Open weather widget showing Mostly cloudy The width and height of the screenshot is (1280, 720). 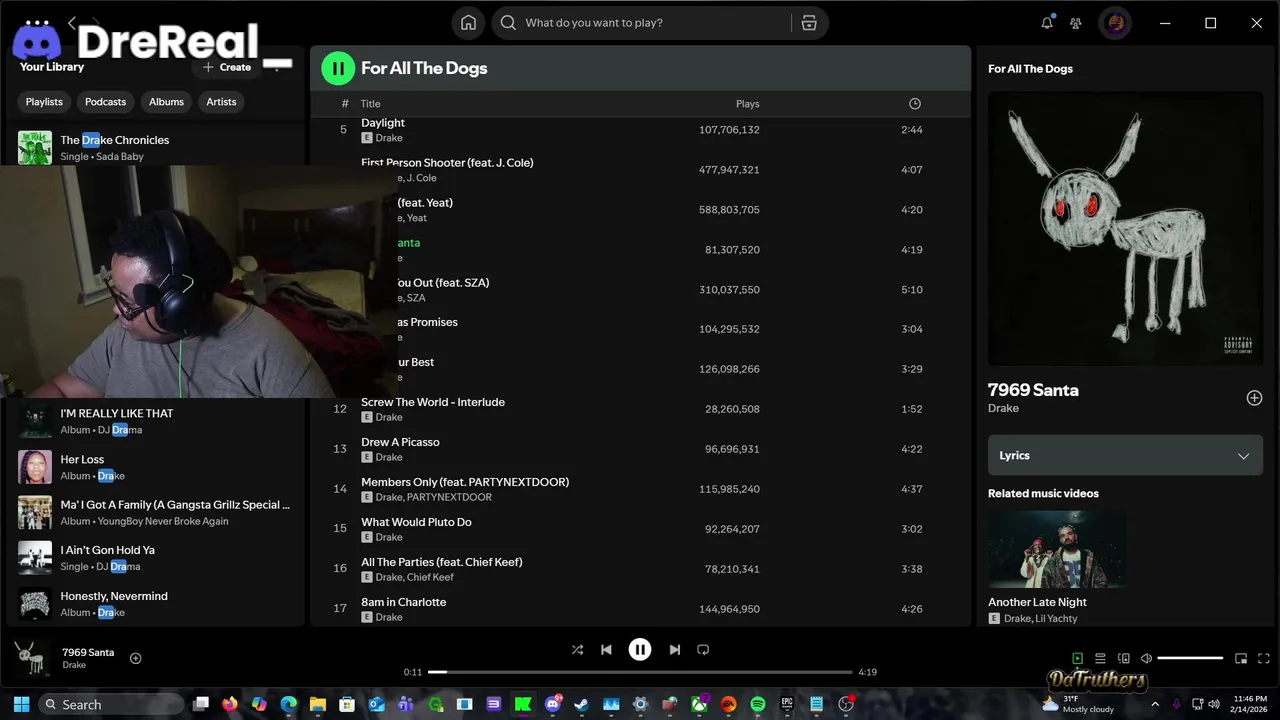click(x=1078, y=704)
